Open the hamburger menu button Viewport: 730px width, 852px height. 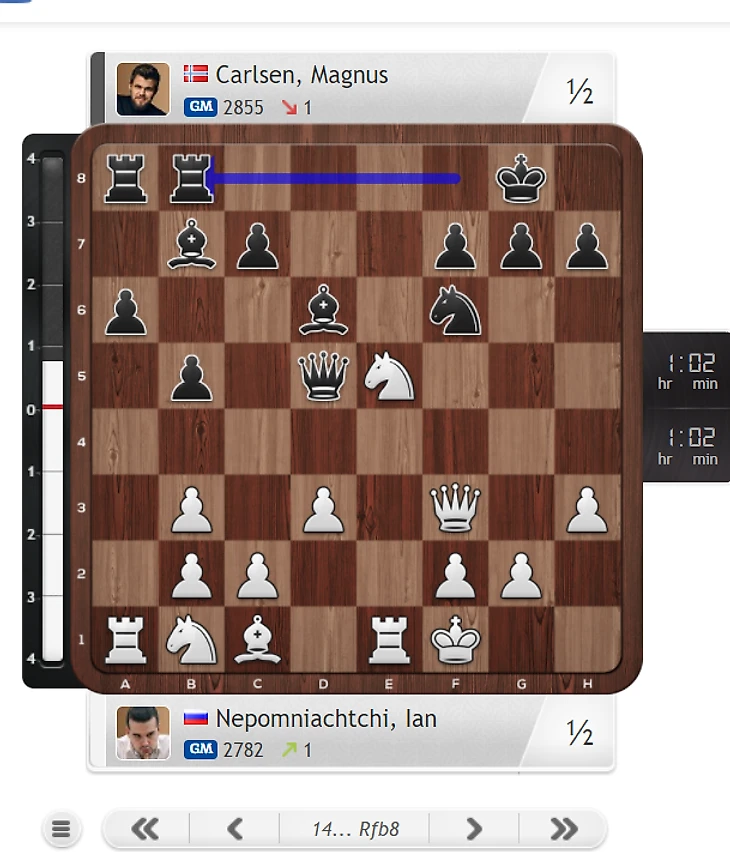coord(61,829)
